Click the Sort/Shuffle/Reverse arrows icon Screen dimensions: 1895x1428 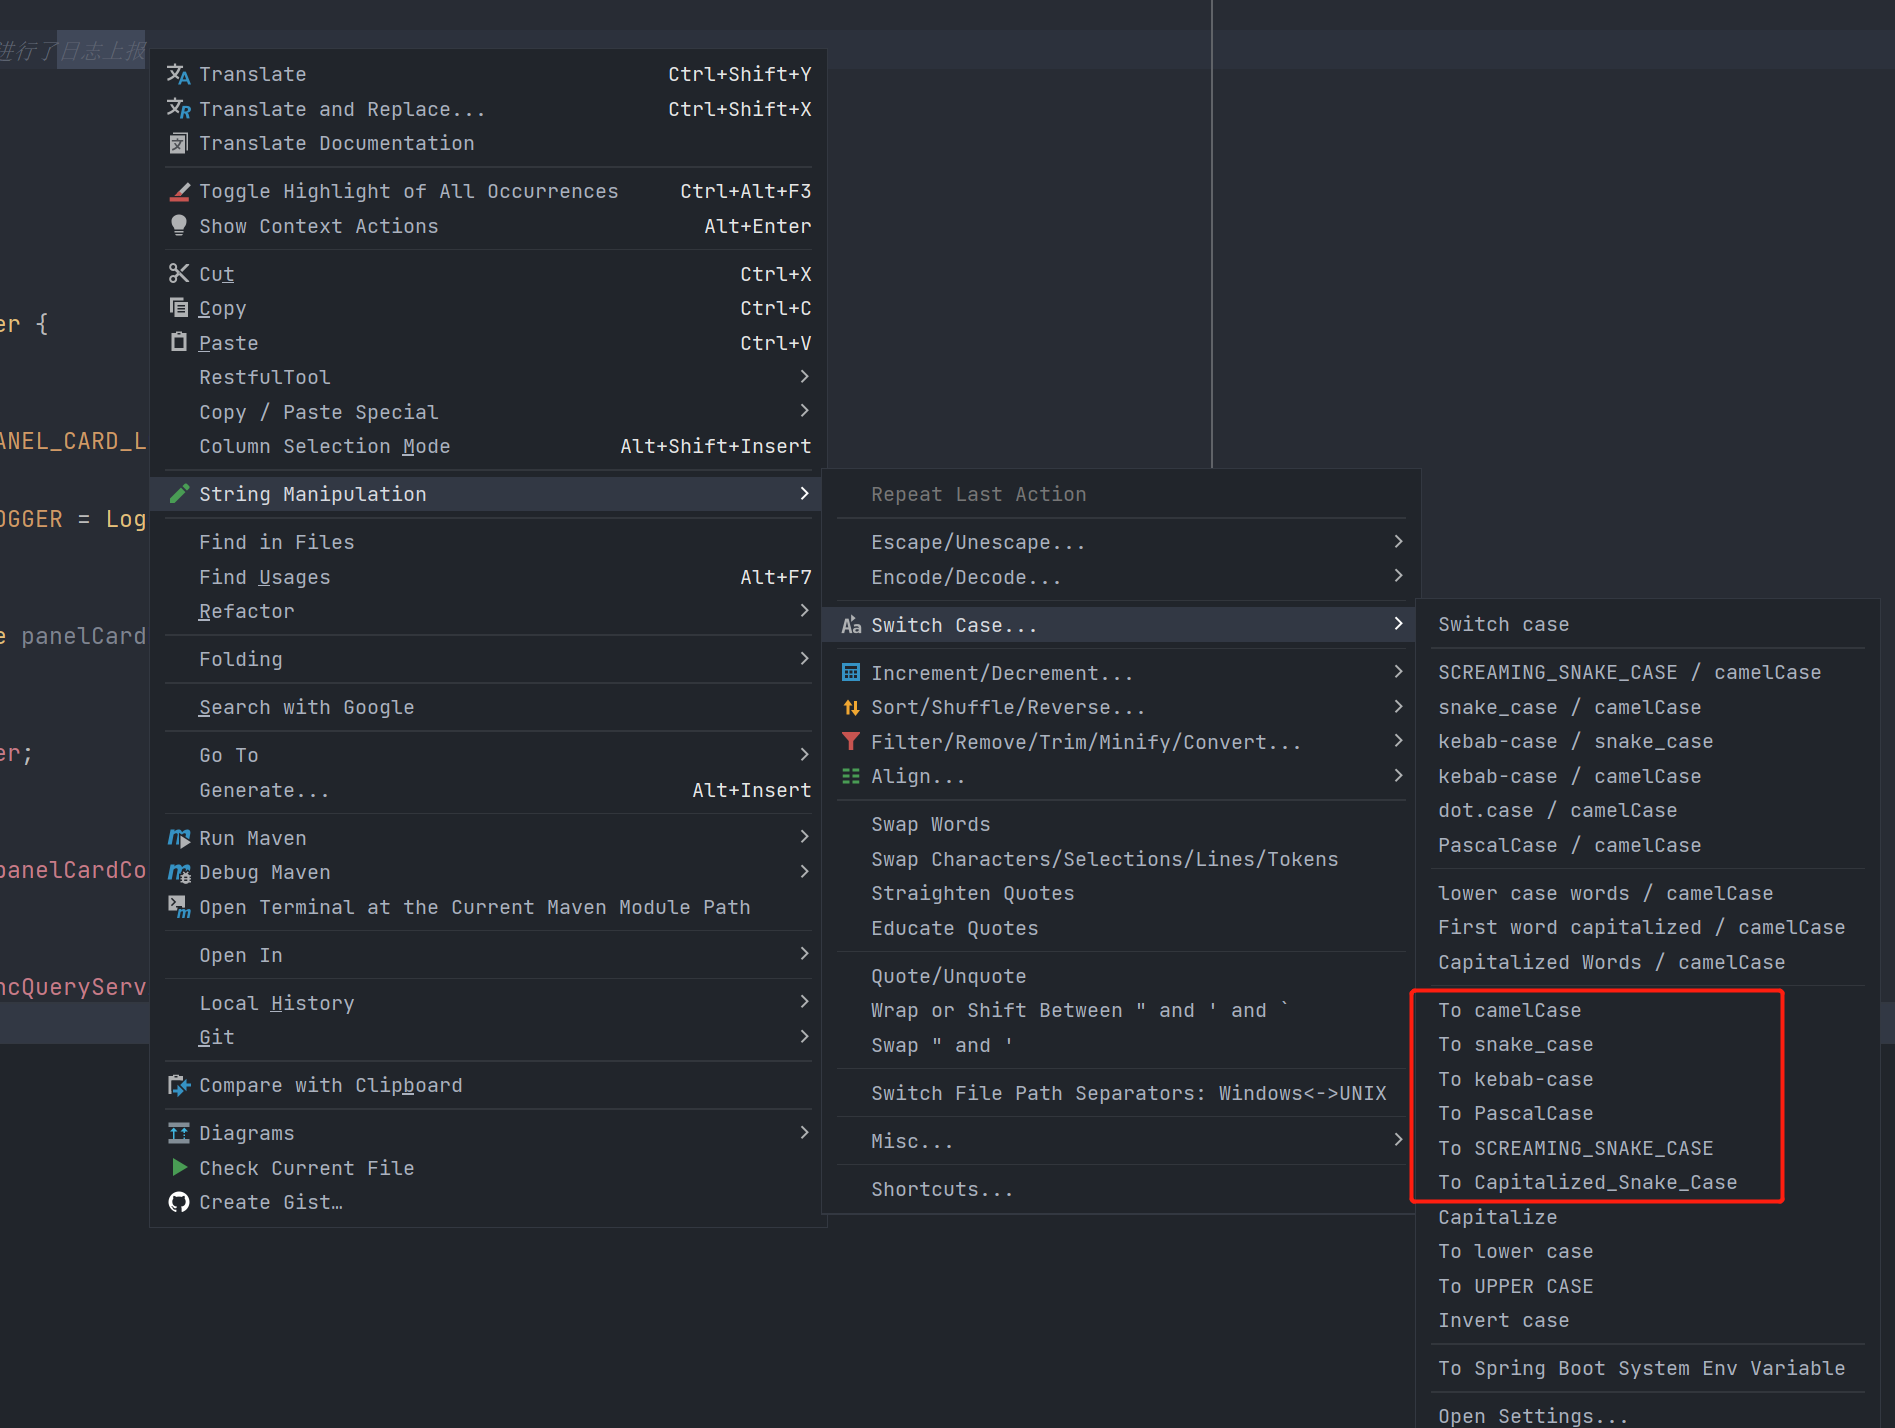pyautogui.click(x=851, y=707)
